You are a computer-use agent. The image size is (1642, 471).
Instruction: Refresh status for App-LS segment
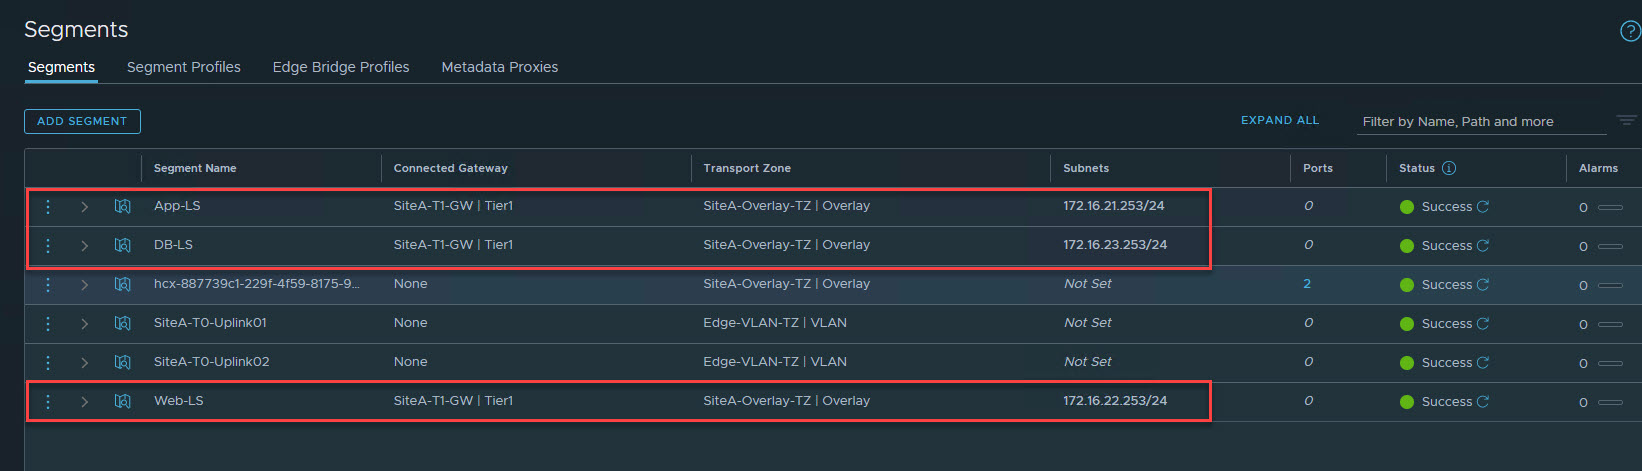point(1483,206)
